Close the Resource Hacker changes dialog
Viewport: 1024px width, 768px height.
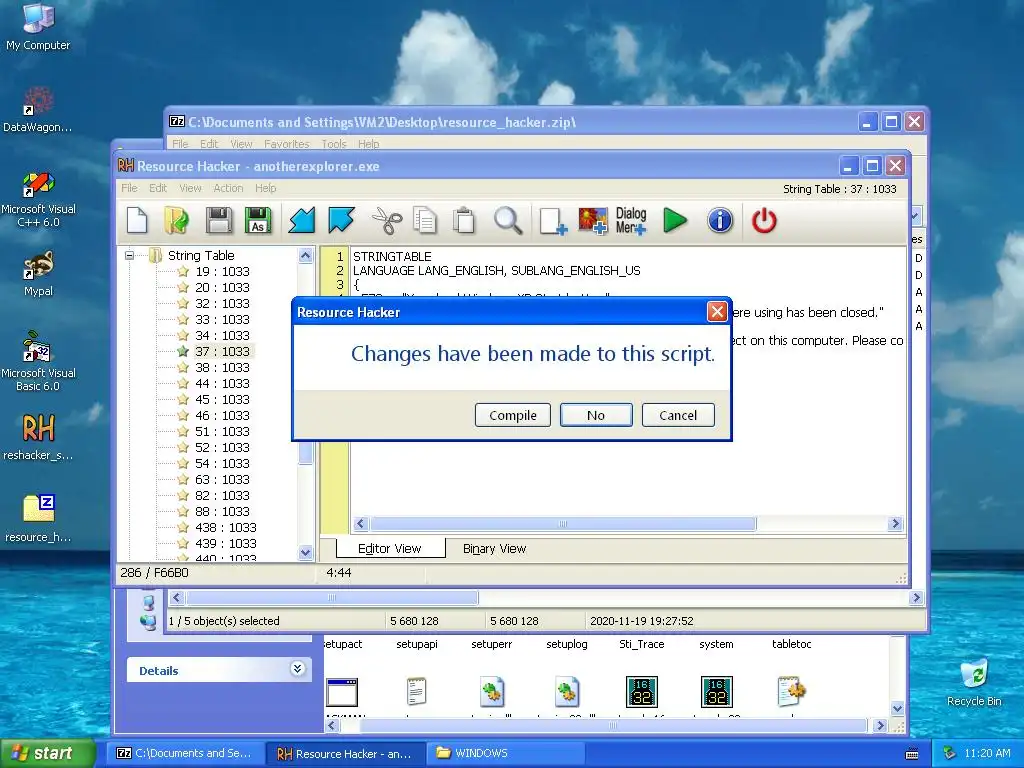[717, 312]
